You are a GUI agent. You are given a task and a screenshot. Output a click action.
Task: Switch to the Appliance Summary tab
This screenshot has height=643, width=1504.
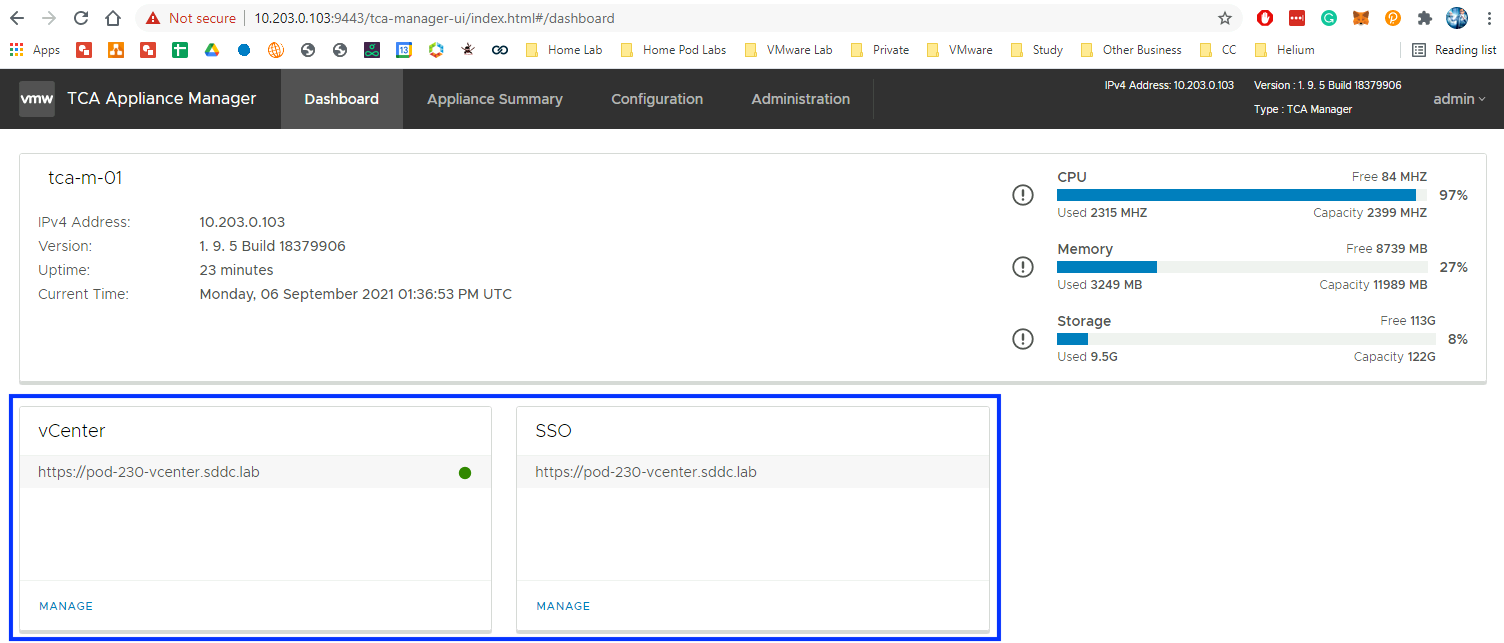[494, 99]
